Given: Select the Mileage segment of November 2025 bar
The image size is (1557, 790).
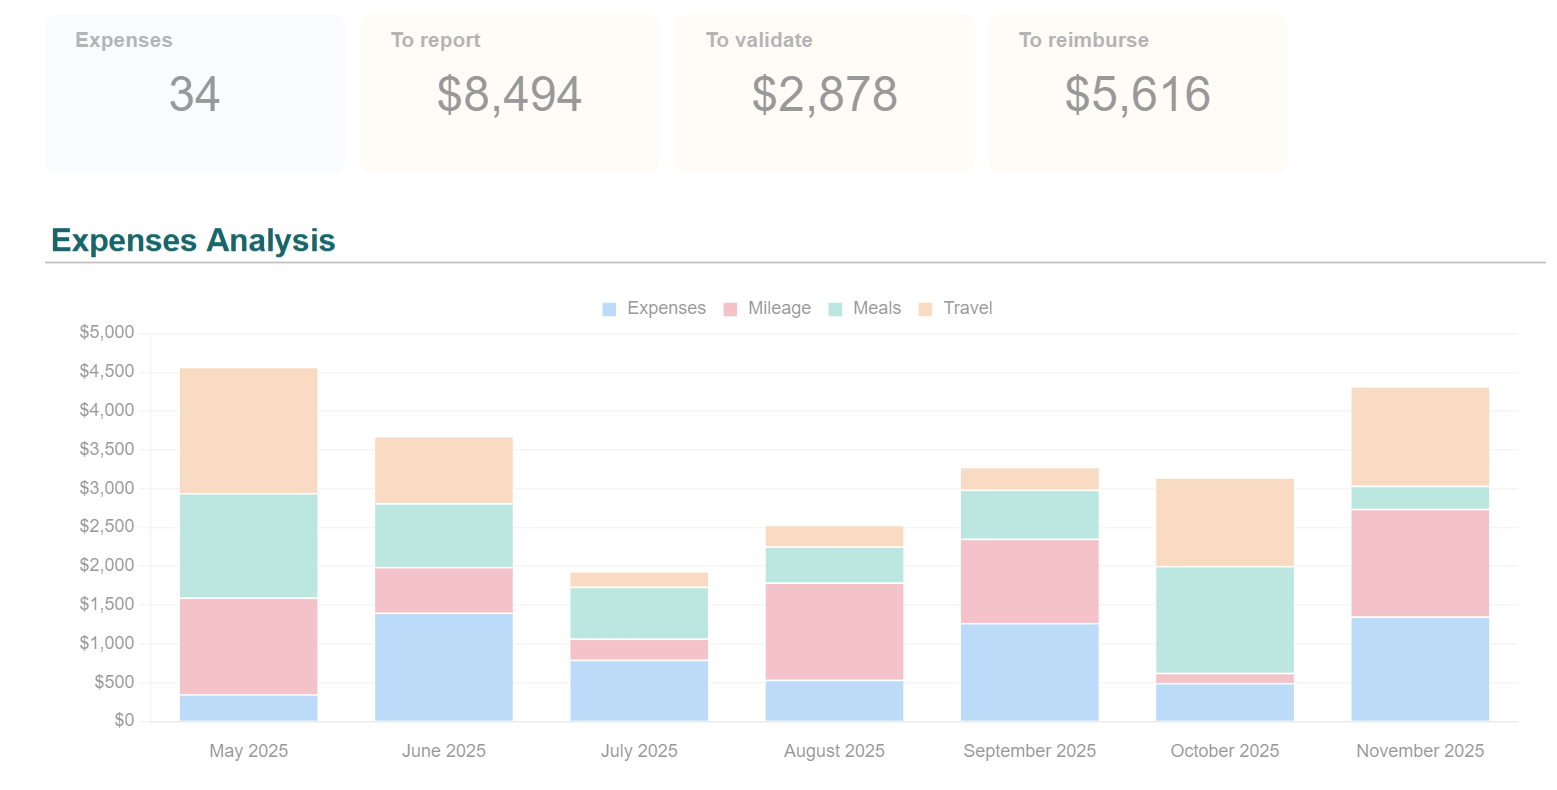Looking at the screenshot, I should tap(1419, 563).
